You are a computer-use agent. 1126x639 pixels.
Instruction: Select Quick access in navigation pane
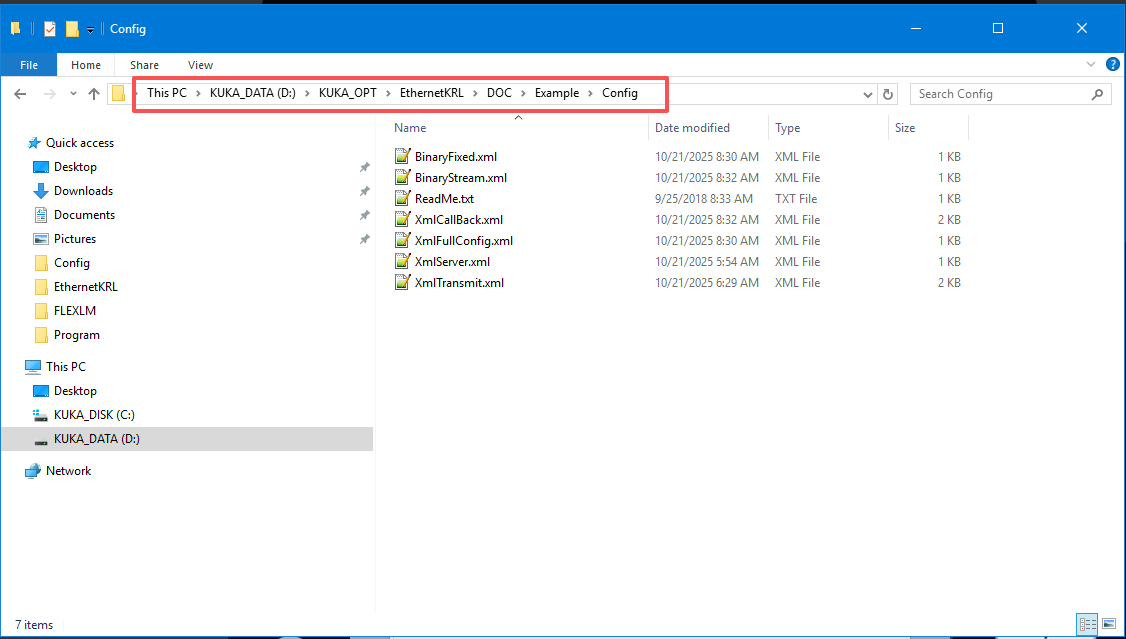click(x=80, y=143)
